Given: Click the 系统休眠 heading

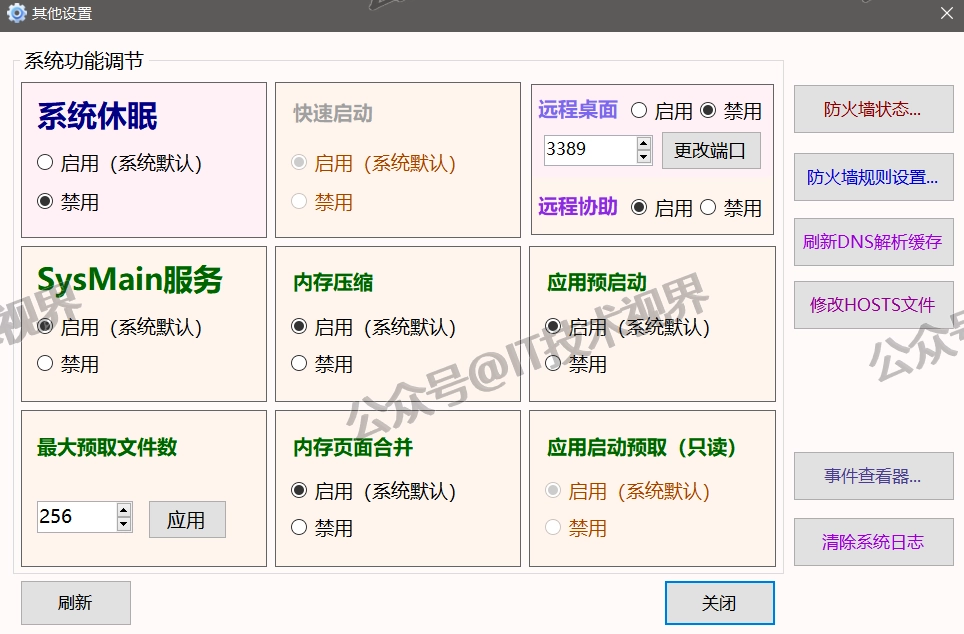Looking at the screenshot, I should click(97, 116).
